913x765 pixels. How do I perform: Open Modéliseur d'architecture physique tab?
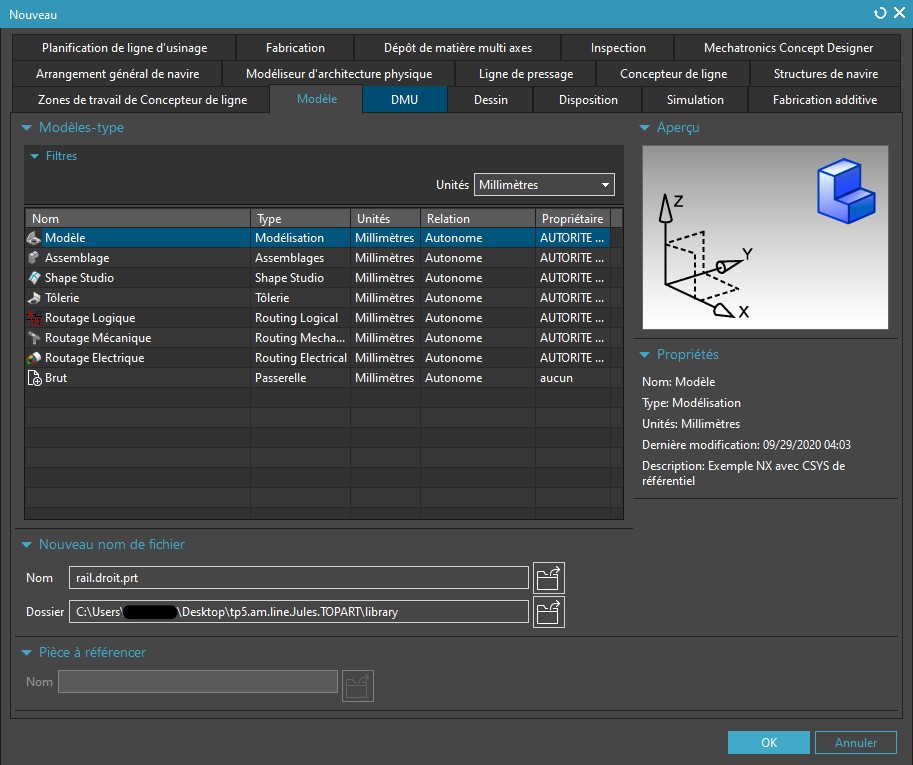339,74
